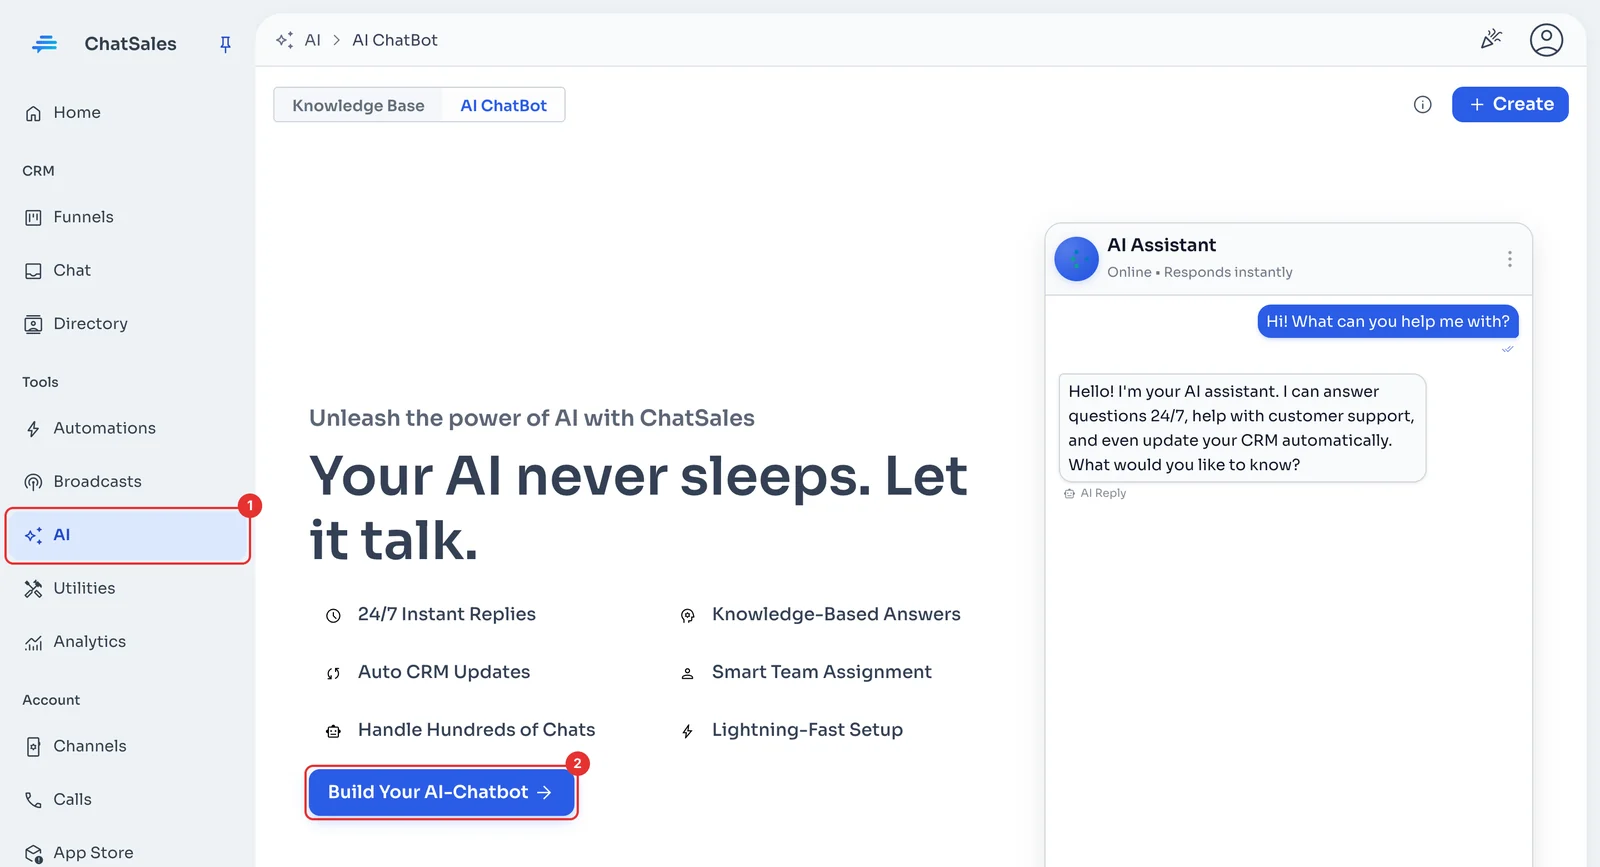Click the Analytics chart icon

pos(33,642)
